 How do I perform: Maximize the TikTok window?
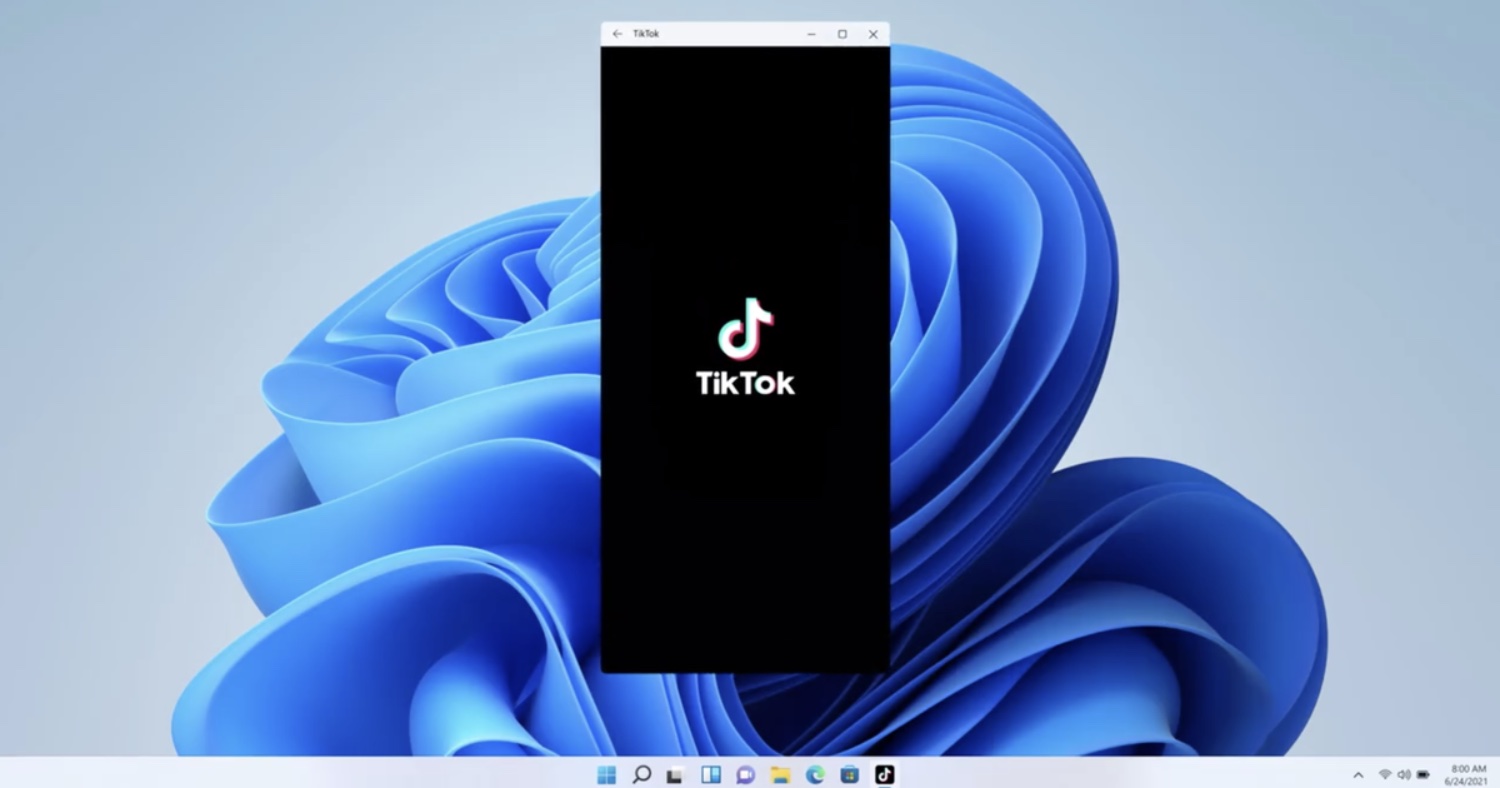(842, 34)
